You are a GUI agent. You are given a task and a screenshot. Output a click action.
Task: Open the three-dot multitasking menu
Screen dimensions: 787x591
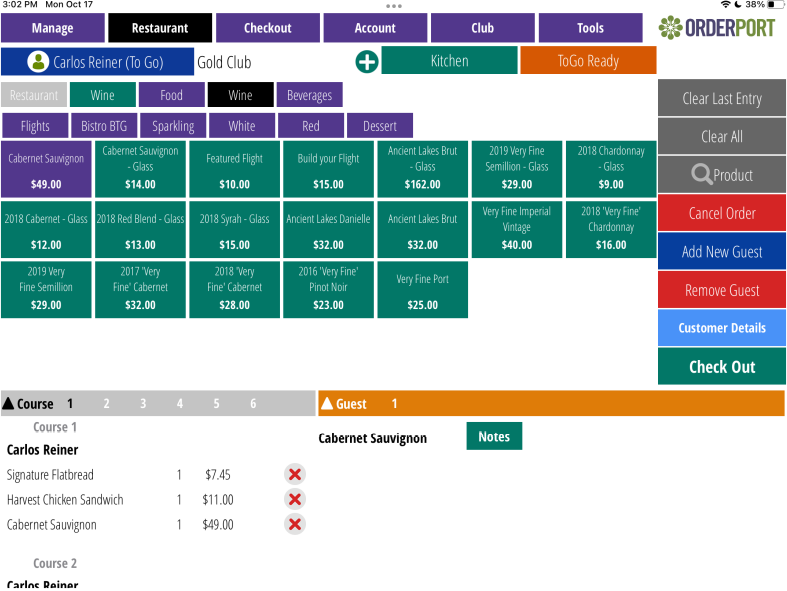tap(394, 6)
